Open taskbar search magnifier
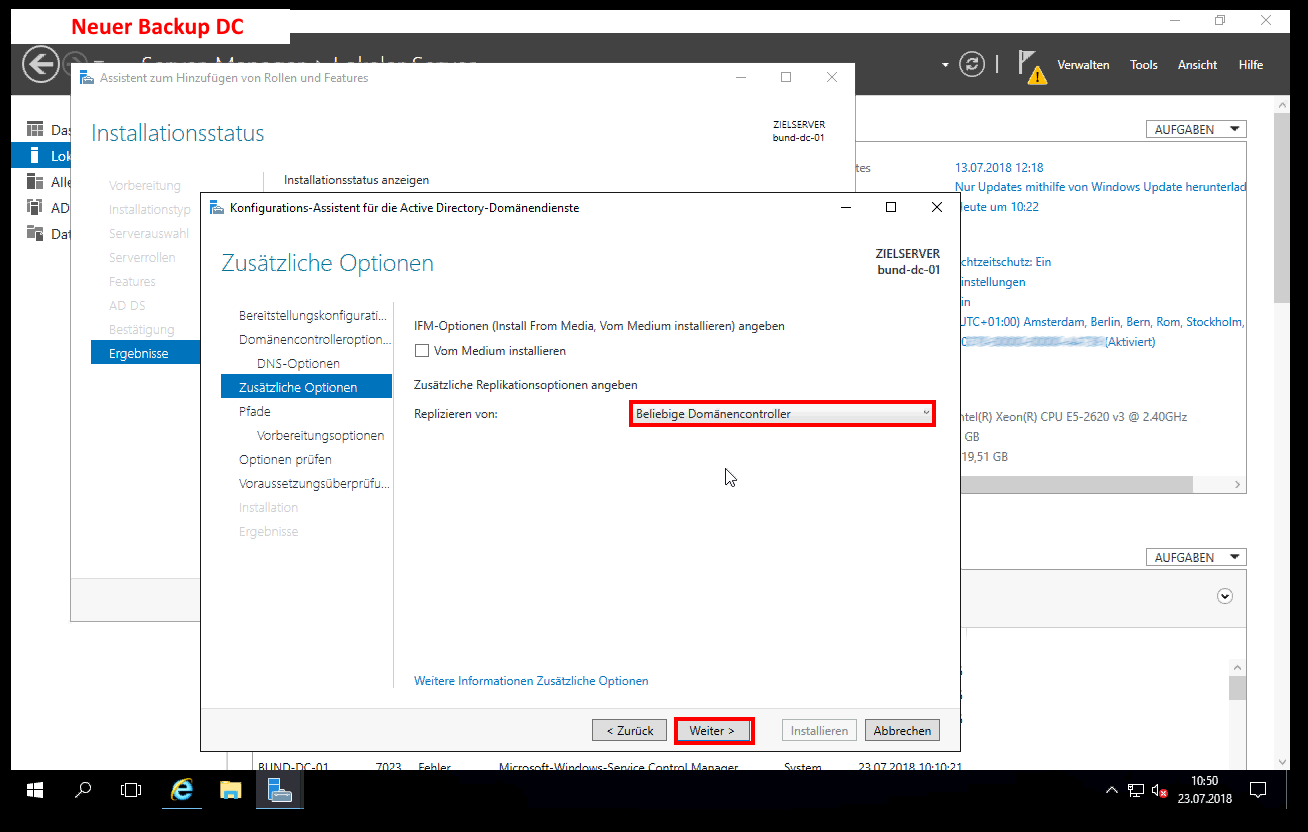1308x832 pixels. [84, 790]
